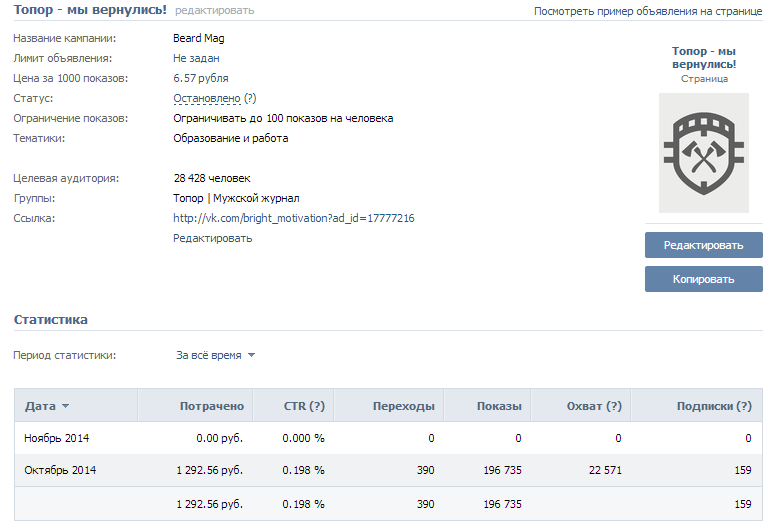Open the пример объявления на странице link
The width and height of the screenshot is (775, 531).
[680, 11]
